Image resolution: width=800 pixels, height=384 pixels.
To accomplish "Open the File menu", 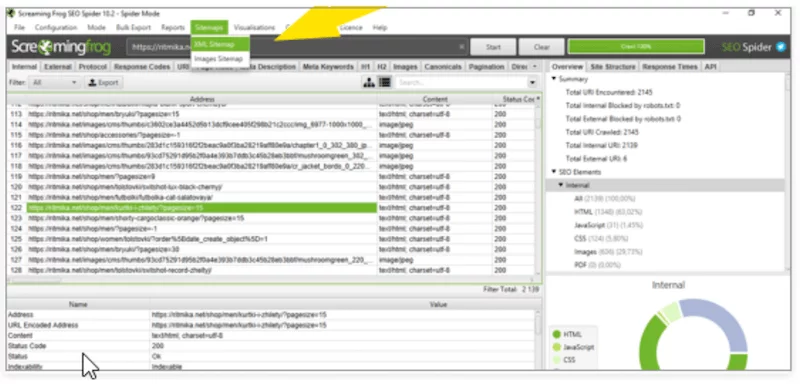I will [19, 28].
